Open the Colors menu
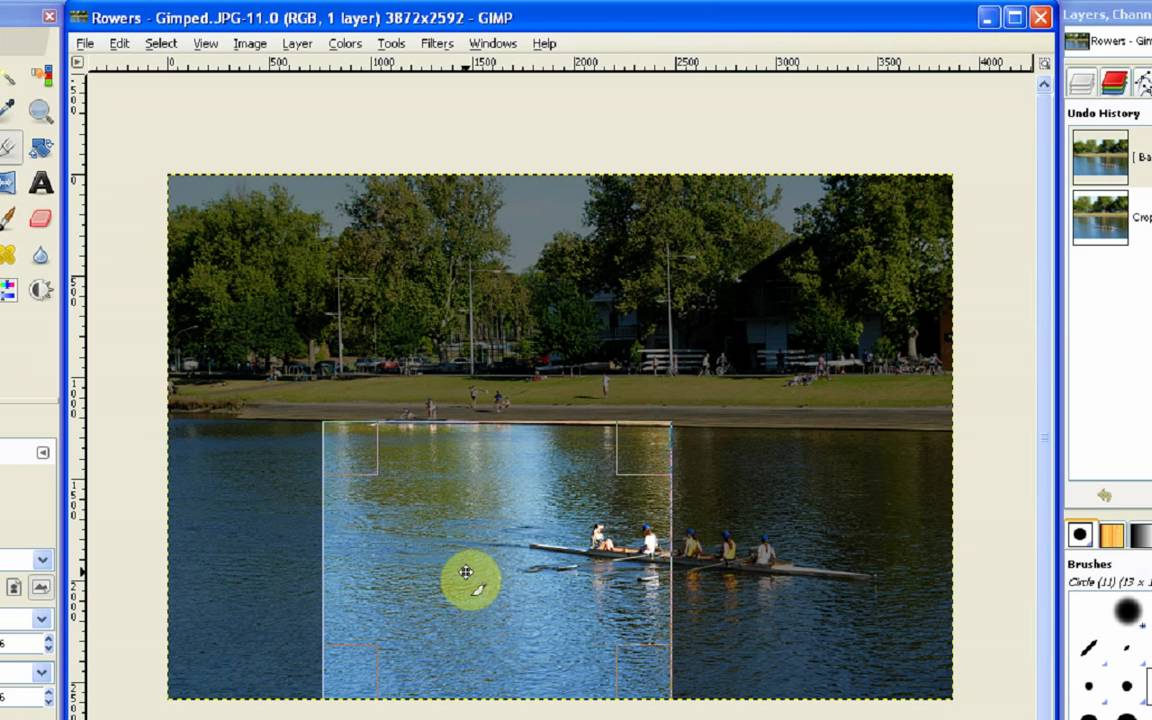The width and height of the screenshot is (1152, 720). [x=345, y=43]
